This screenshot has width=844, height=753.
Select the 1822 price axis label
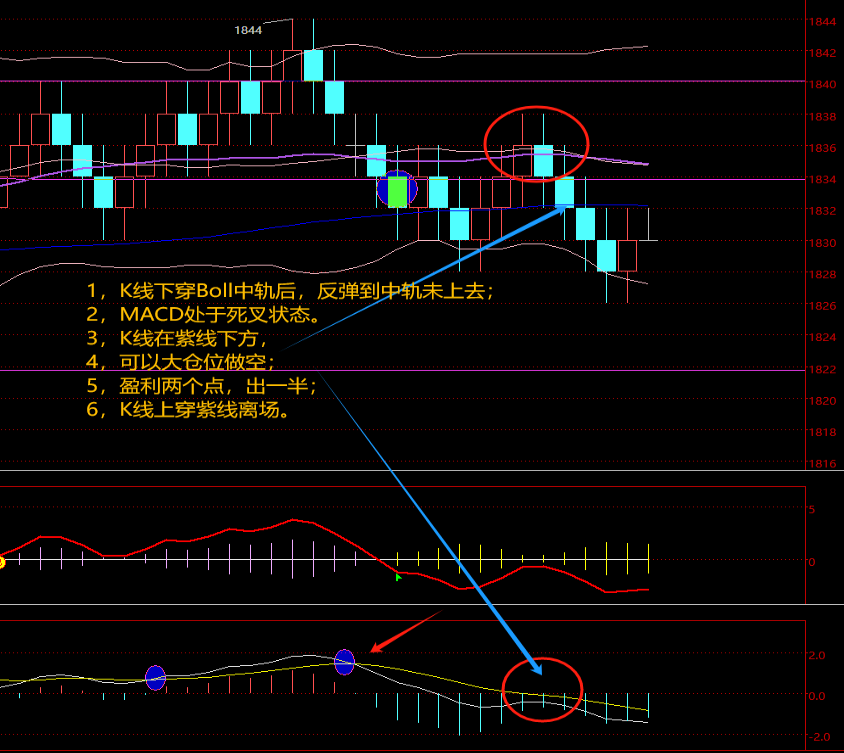click(822, 370)
